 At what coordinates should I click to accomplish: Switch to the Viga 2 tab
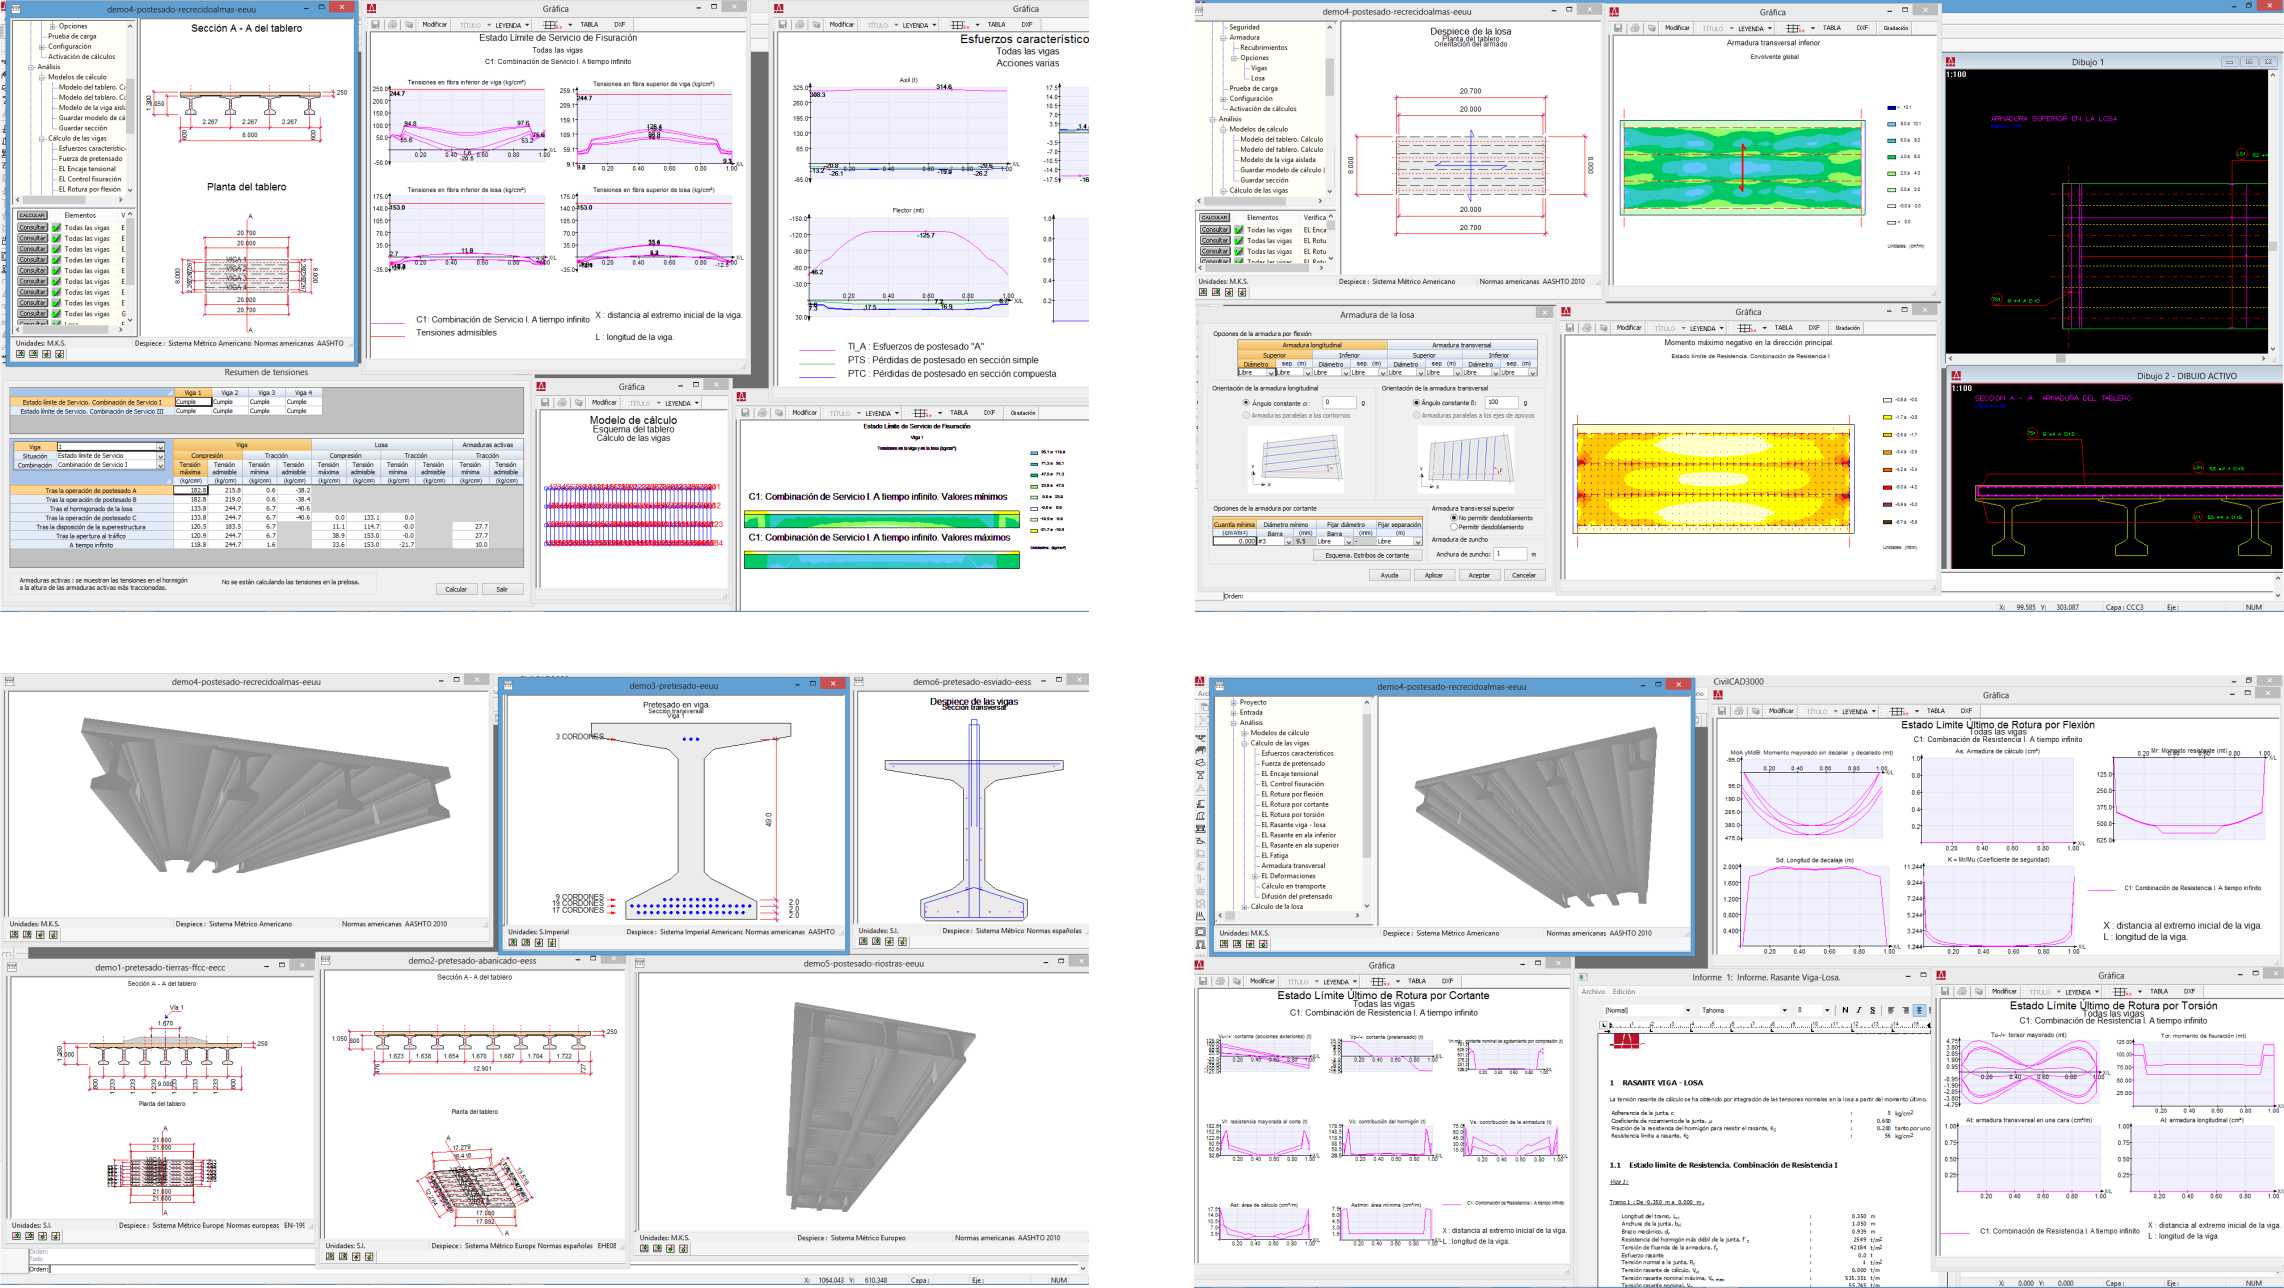(x=230, y=393)
